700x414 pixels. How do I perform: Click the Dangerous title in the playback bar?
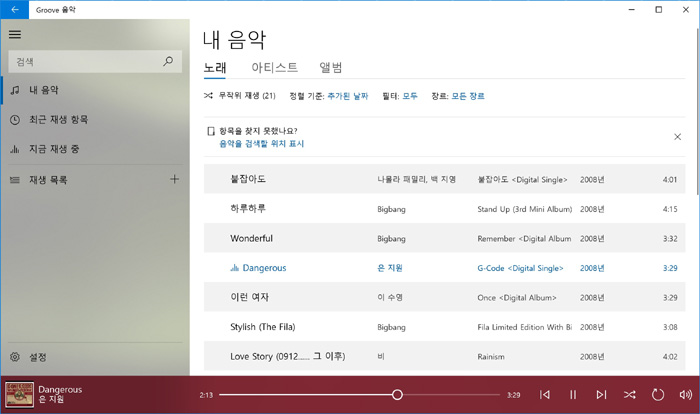click(60, 389)
